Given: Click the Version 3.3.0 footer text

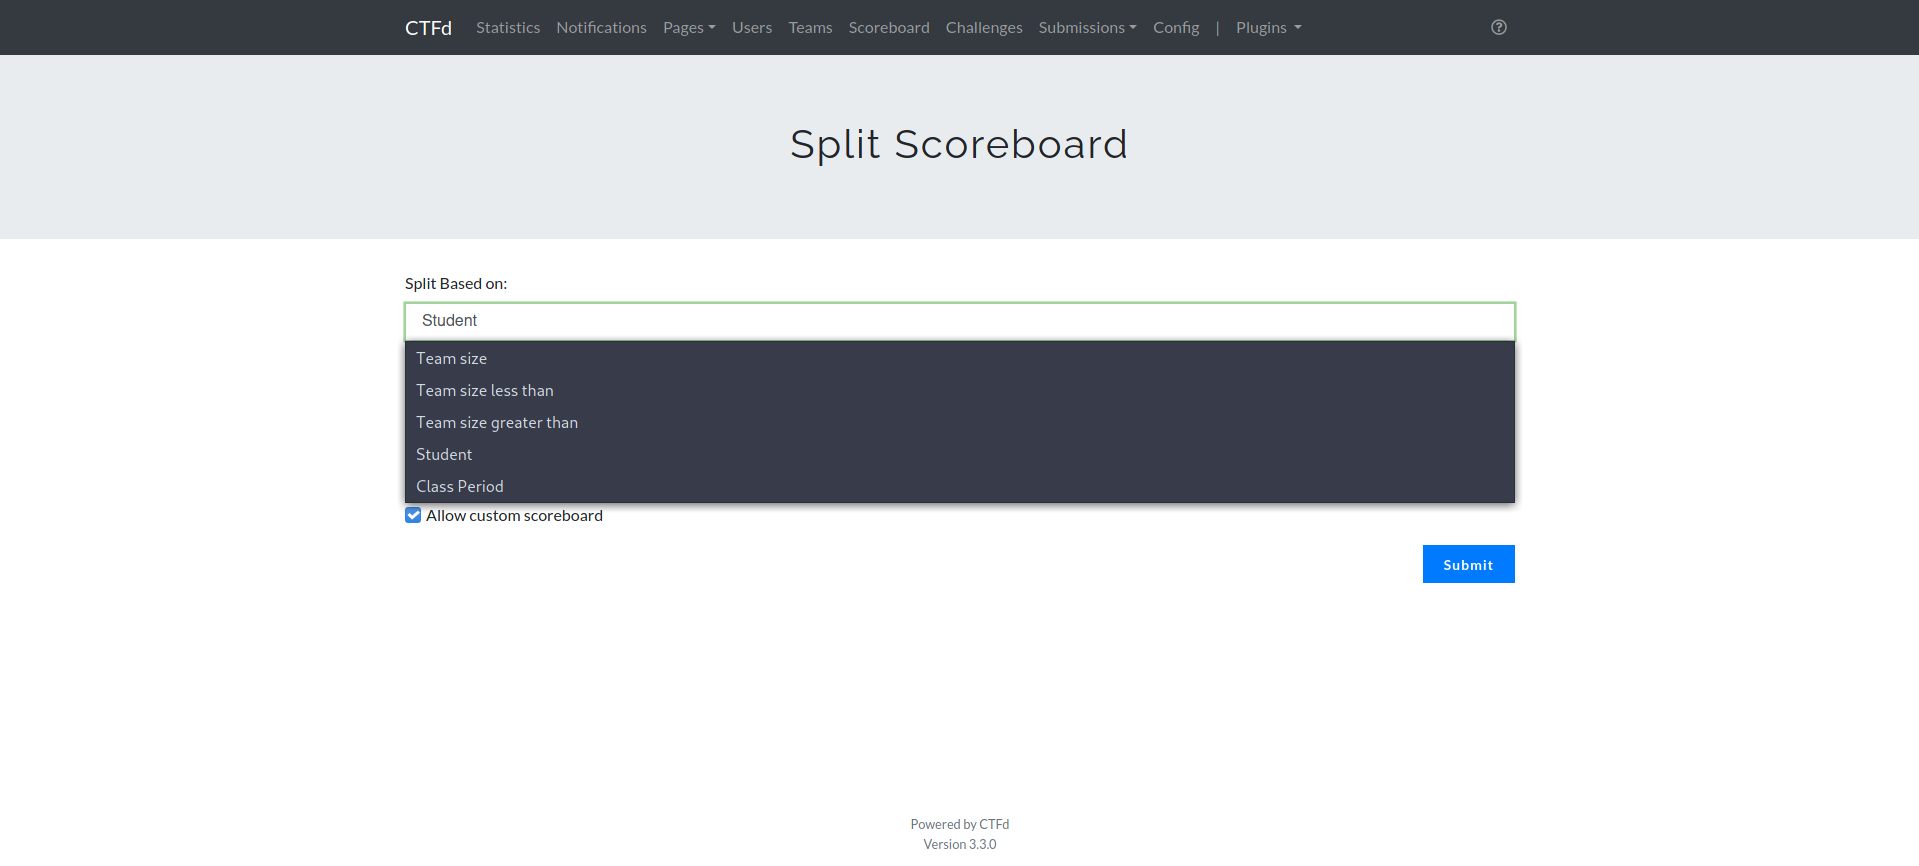Looking at the screenshot, I should (x=960, y=844).
